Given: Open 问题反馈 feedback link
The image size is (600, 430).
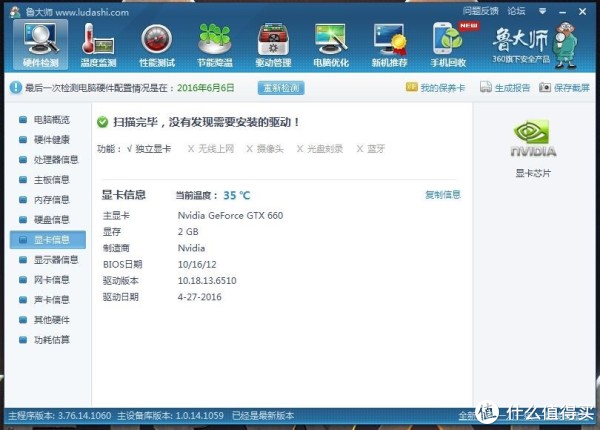Looking at the screenshot, I should [481, 11].
